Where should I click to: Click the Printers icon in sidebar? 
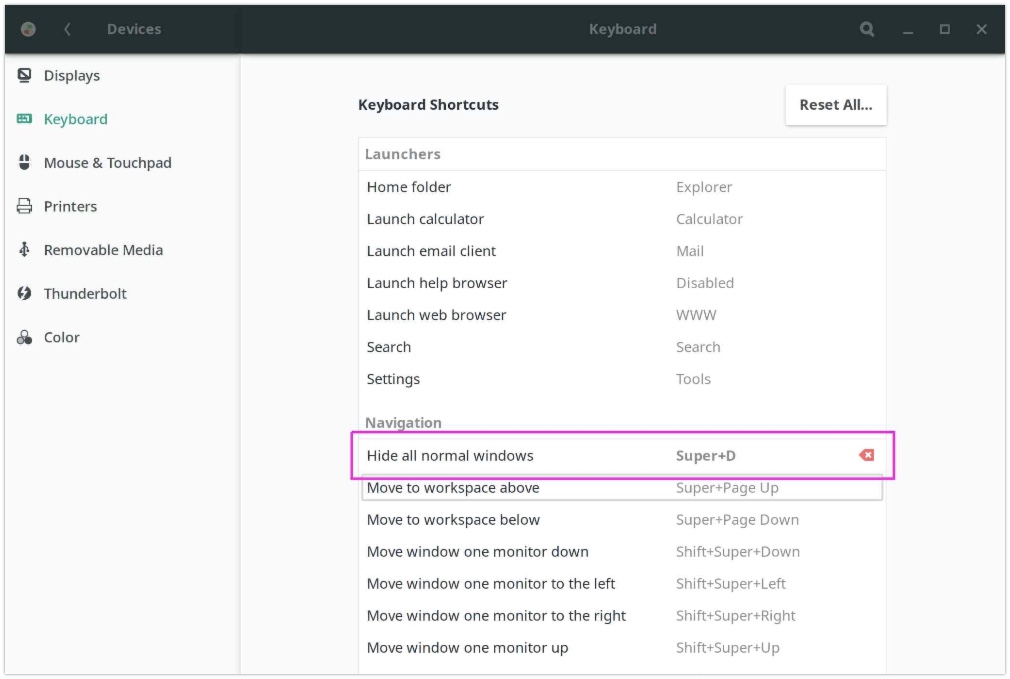(25, 207)
